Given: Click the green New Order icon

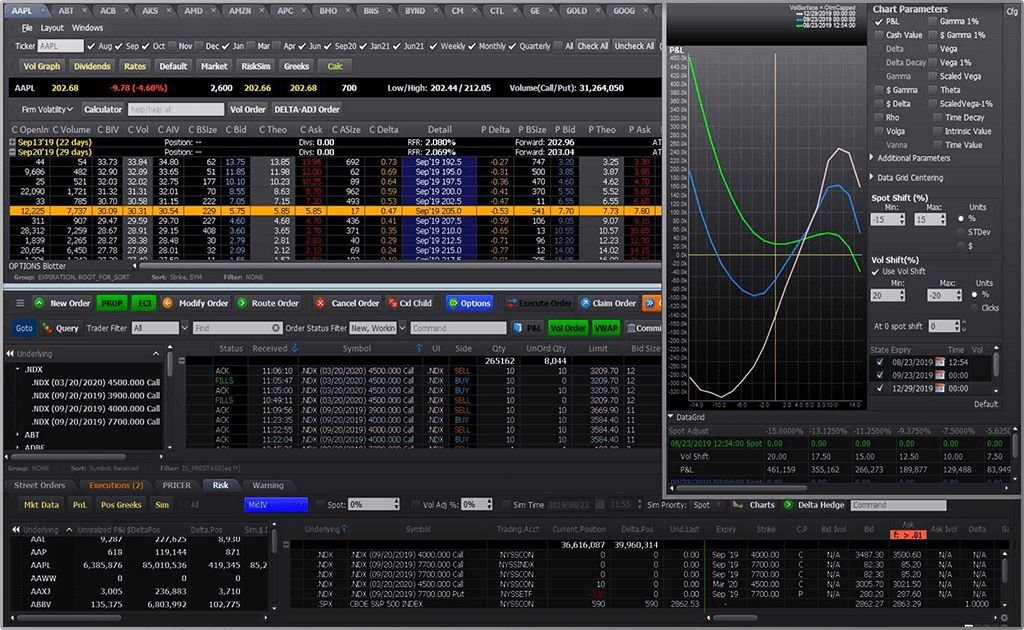Looking at the screenshot, I should [38, 304].
